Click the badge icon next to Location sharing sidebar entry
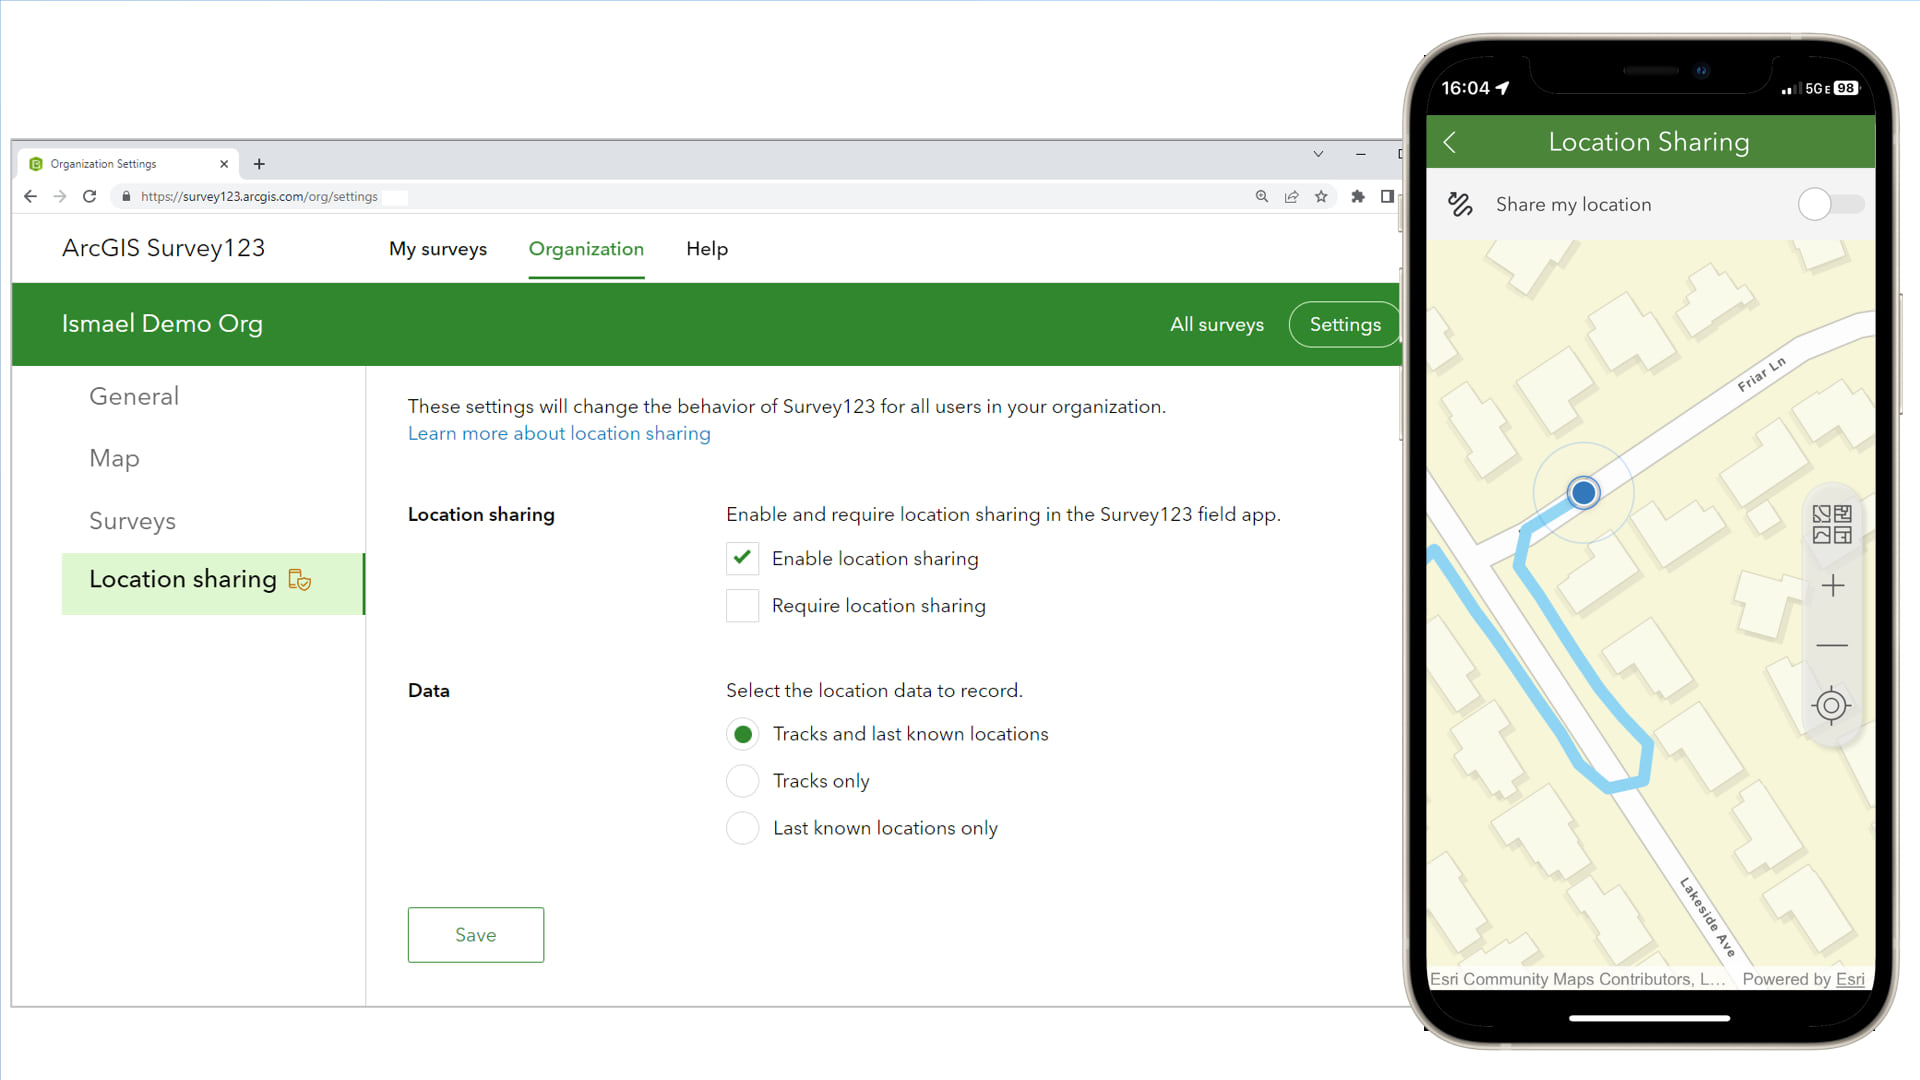Screen dimensions: 1920x1080 click(x=300, y=579)
